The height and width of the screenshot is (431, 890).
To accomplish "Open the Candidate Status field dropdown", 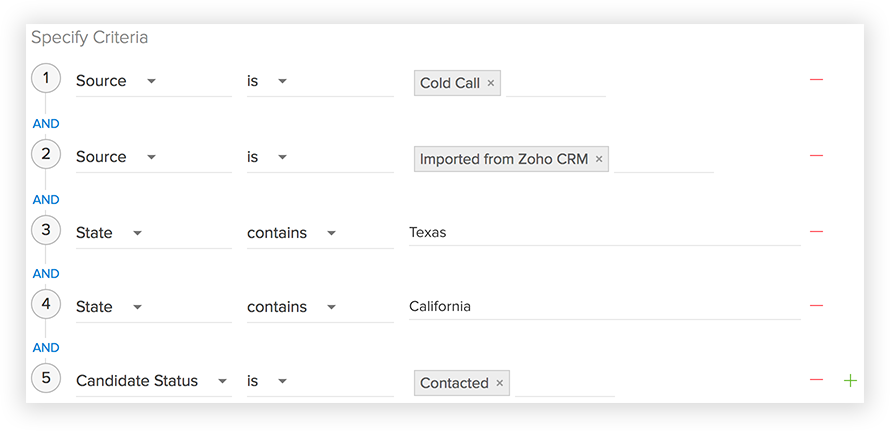I will [222, 381].
